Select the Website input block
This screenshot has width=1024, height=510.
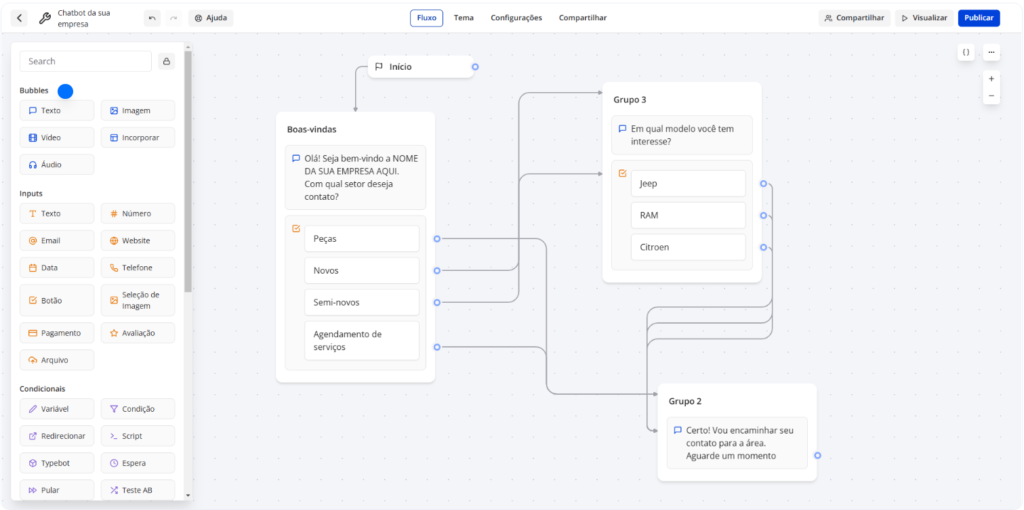(x=138, y=240)
